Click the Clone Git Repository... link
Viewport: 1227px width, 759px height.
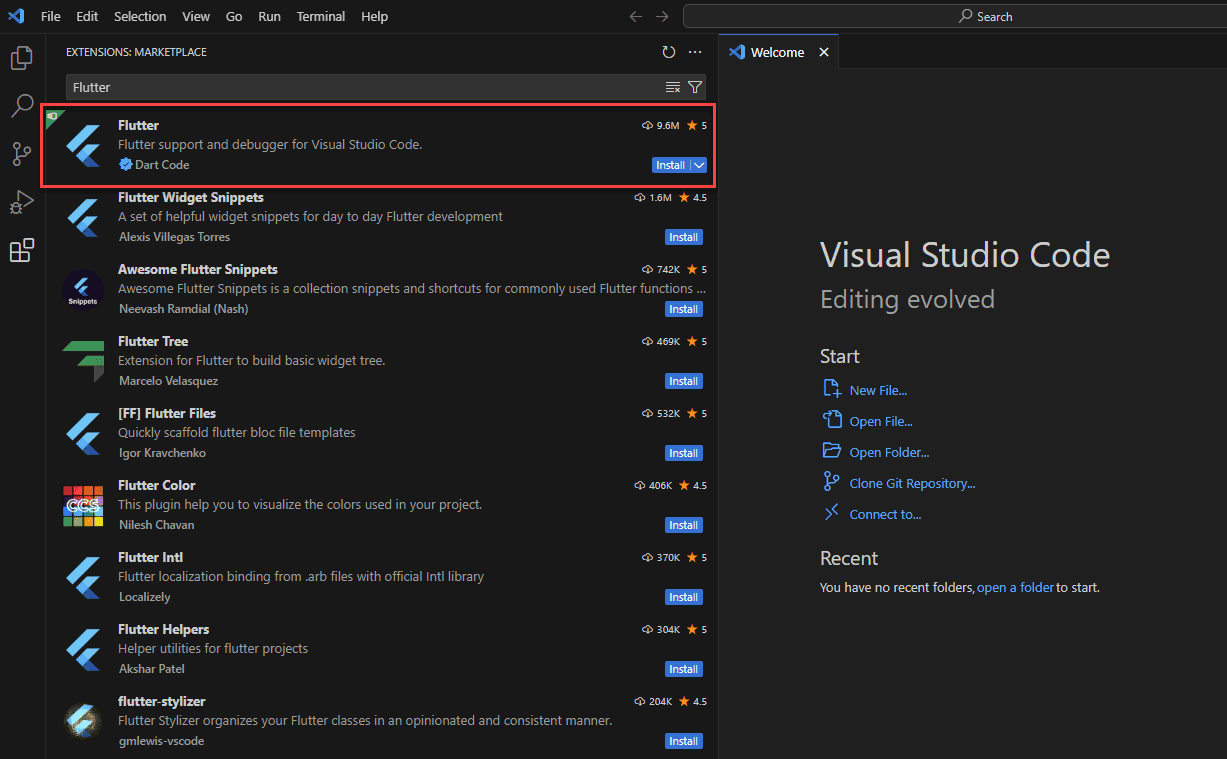(x=912, y=483)
